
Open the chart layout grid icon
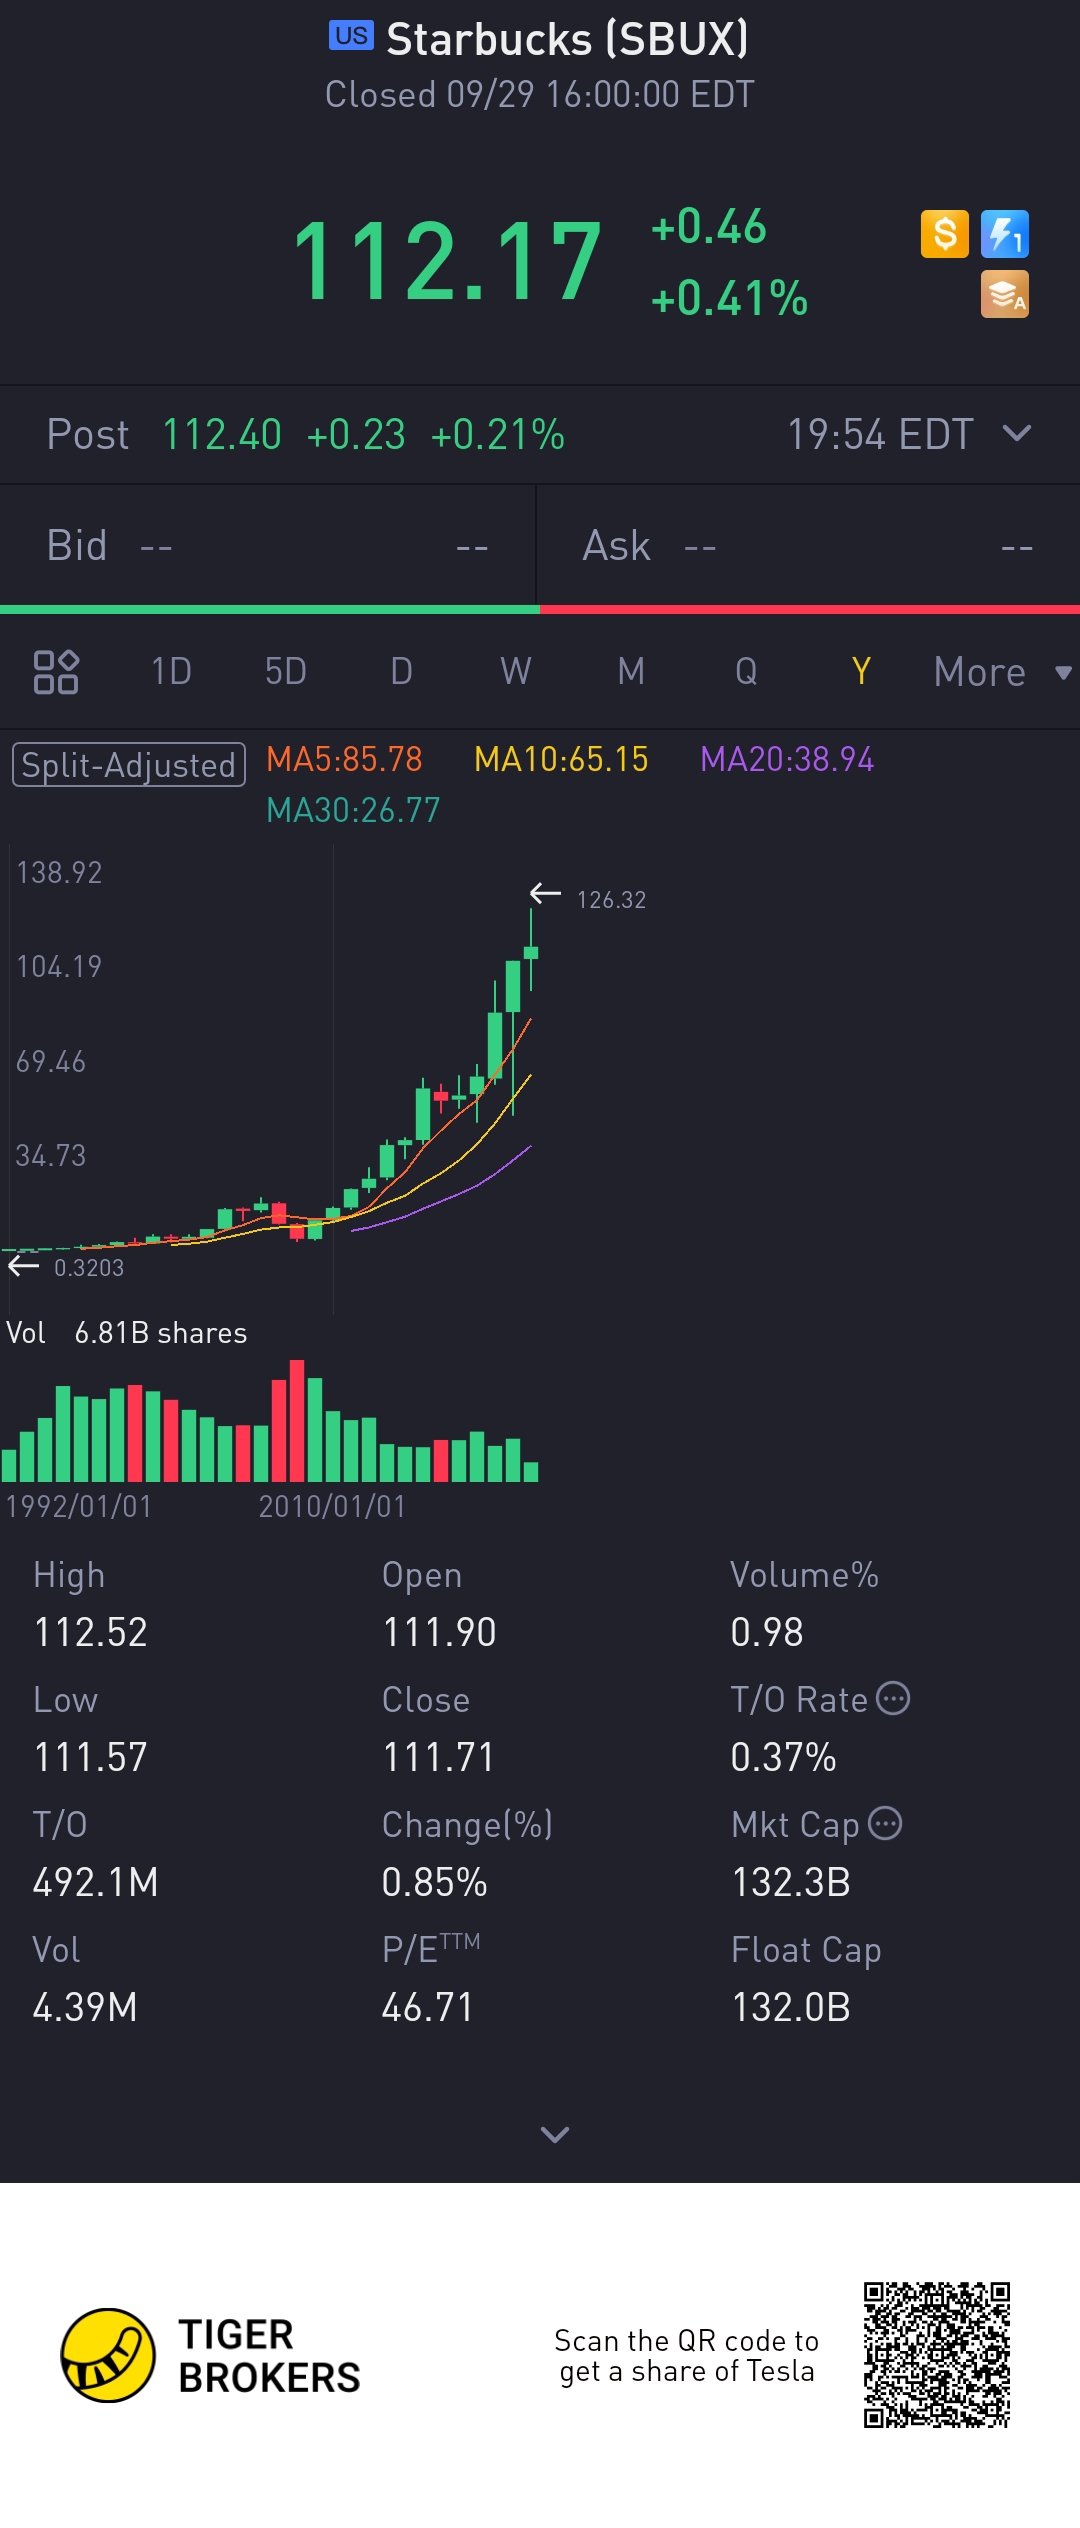click(x=56, y=672)
